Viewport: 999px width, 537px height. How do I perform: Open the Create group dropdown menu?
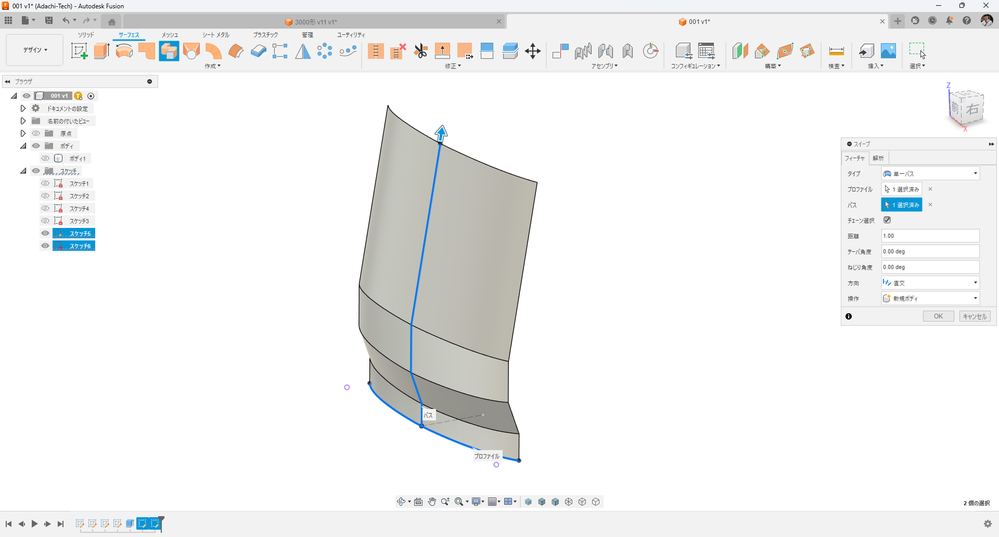[212, 66]
